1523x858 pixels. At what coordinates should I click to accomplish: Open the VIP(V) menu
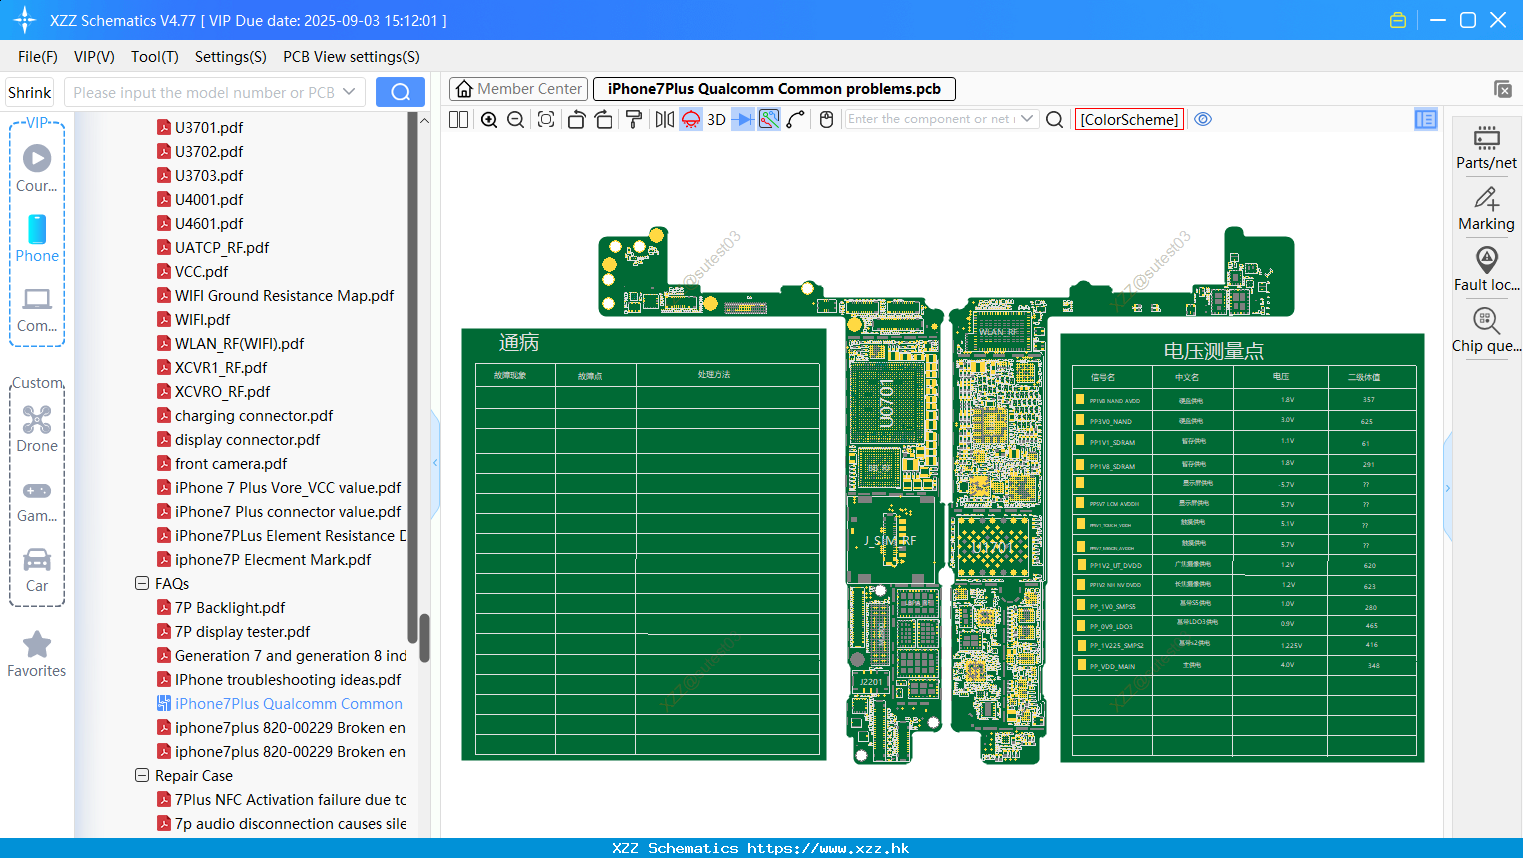tap(94, 57)
